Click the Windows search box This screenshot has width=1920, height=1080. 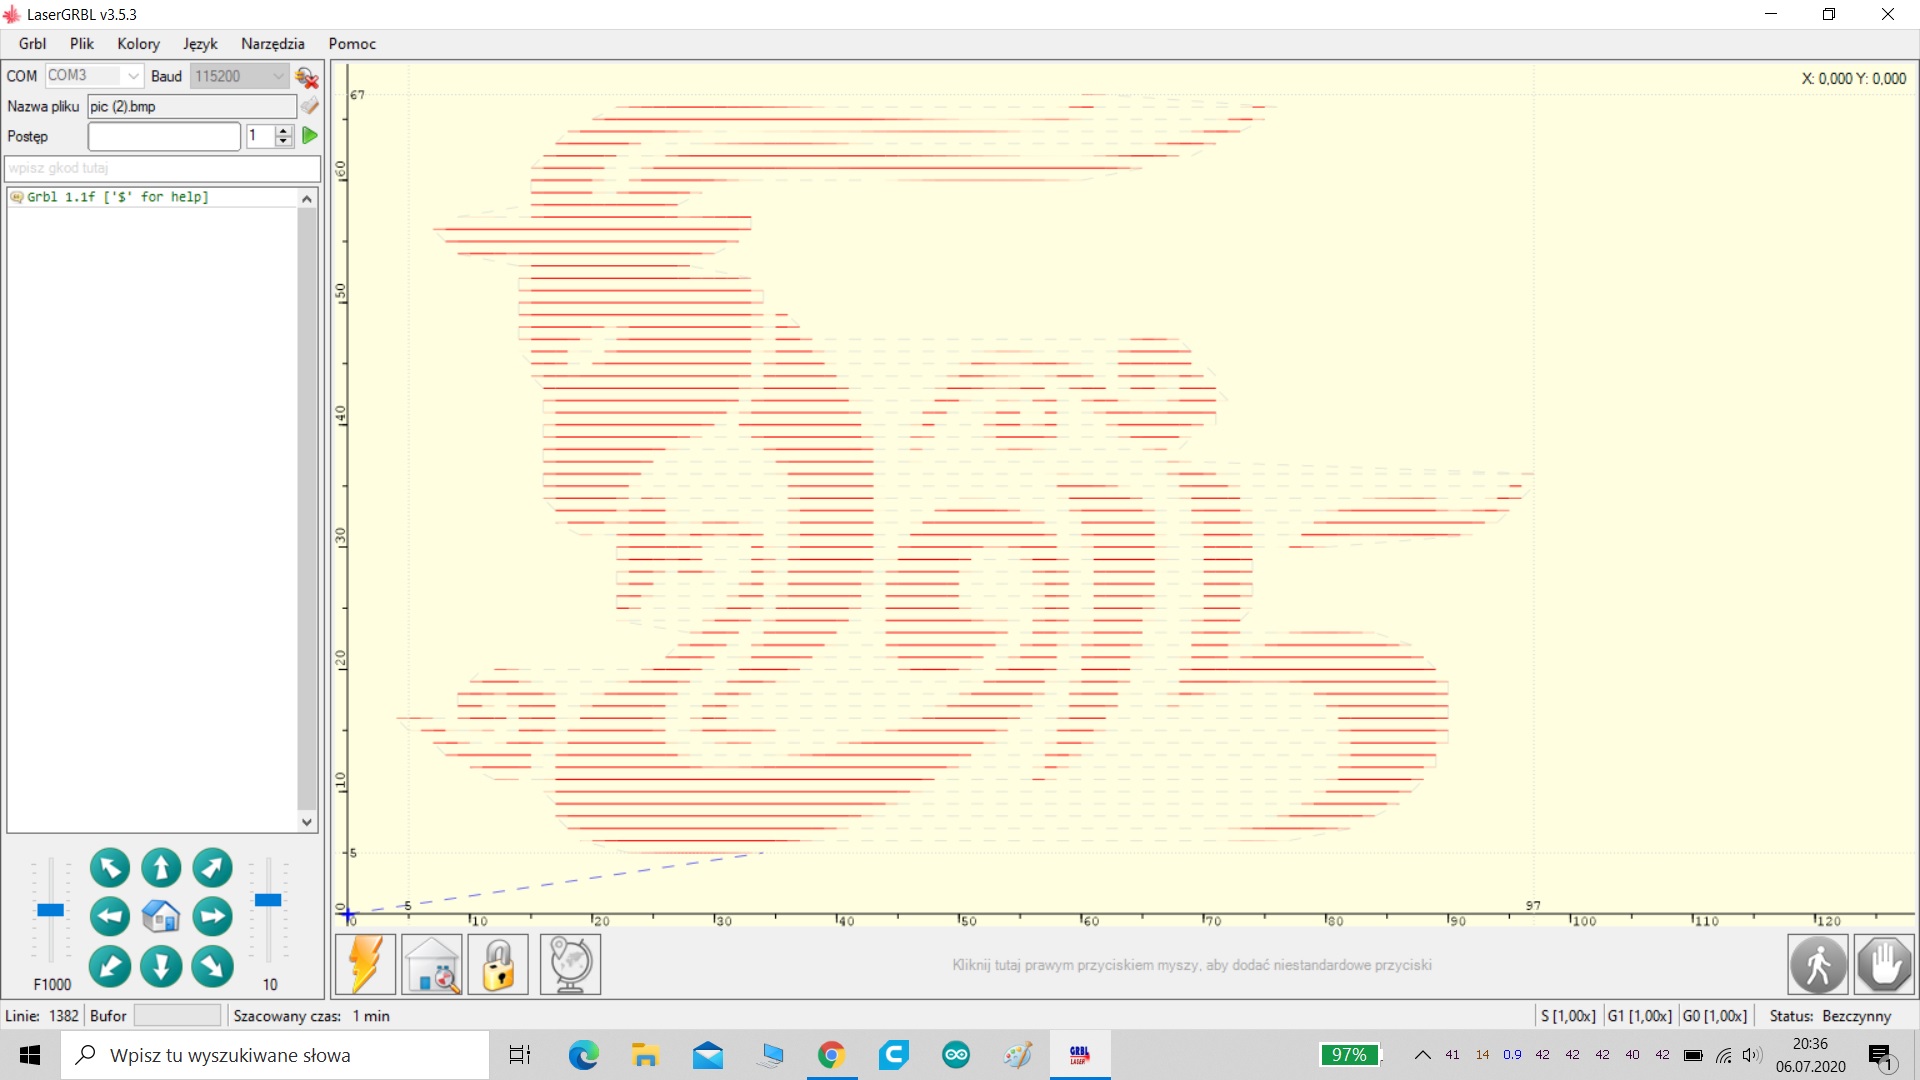click(x=275, y=1055)
